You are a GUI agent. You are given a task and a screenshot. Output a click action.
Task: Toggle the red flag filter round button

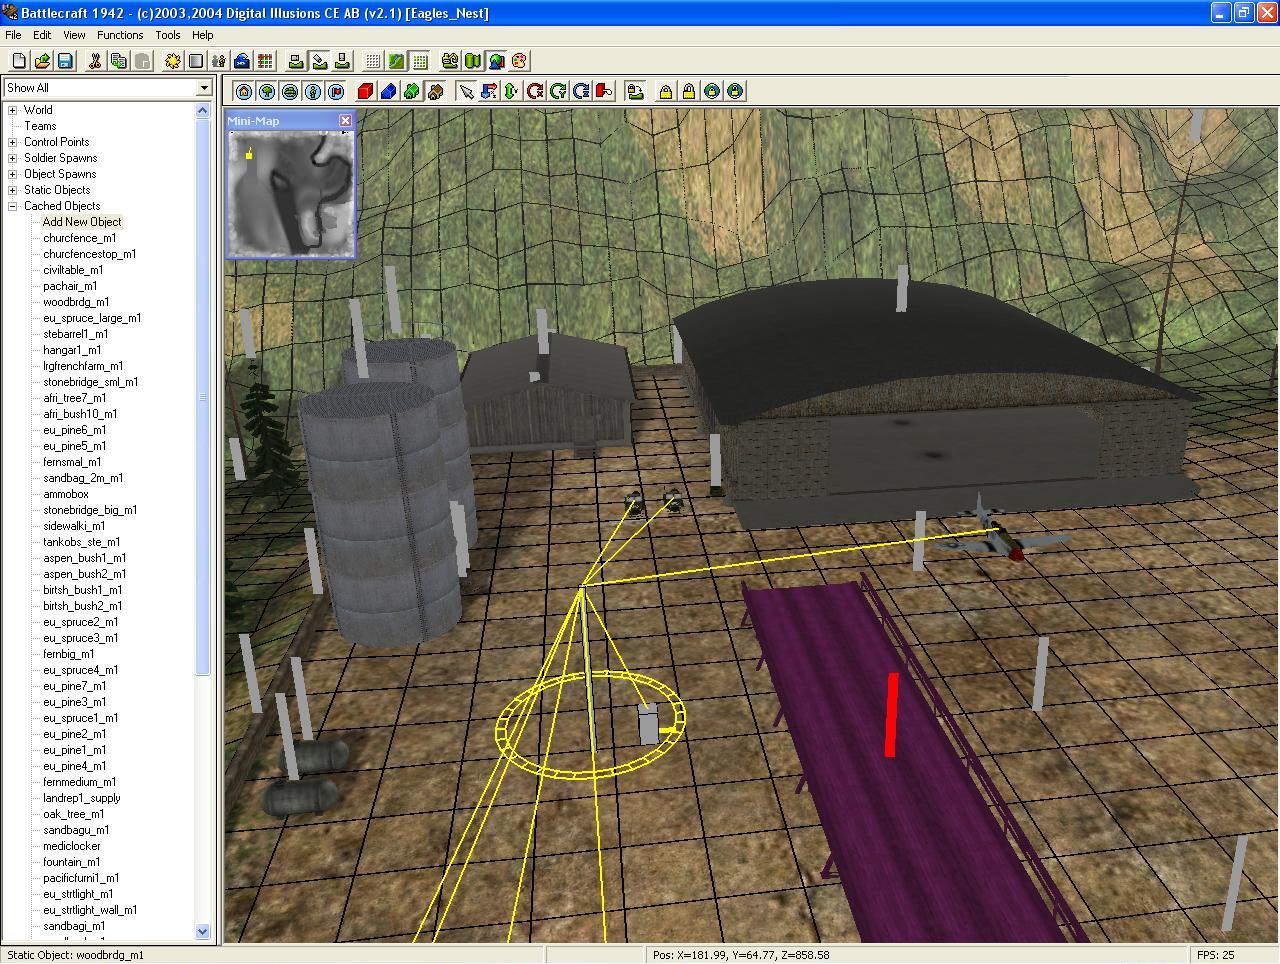point(336,91)
